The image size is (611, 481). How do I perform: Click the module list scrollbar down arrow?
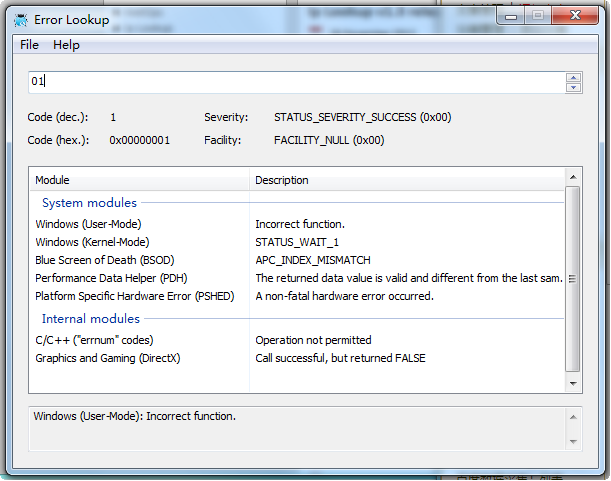572,383
